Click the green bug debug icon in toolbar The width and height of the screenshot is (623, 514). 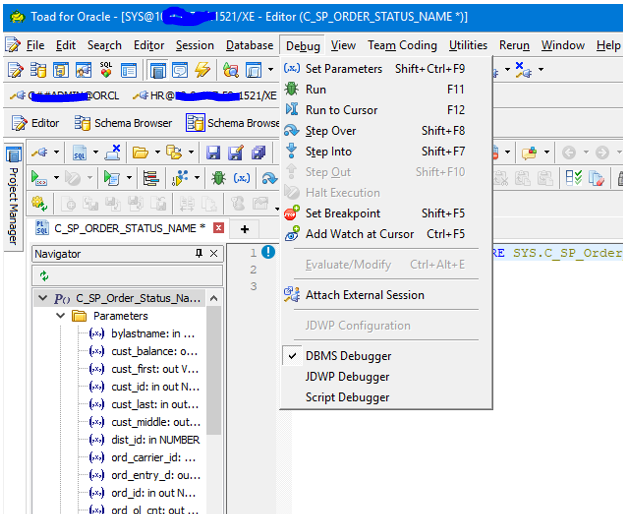[x=219, y=178]
